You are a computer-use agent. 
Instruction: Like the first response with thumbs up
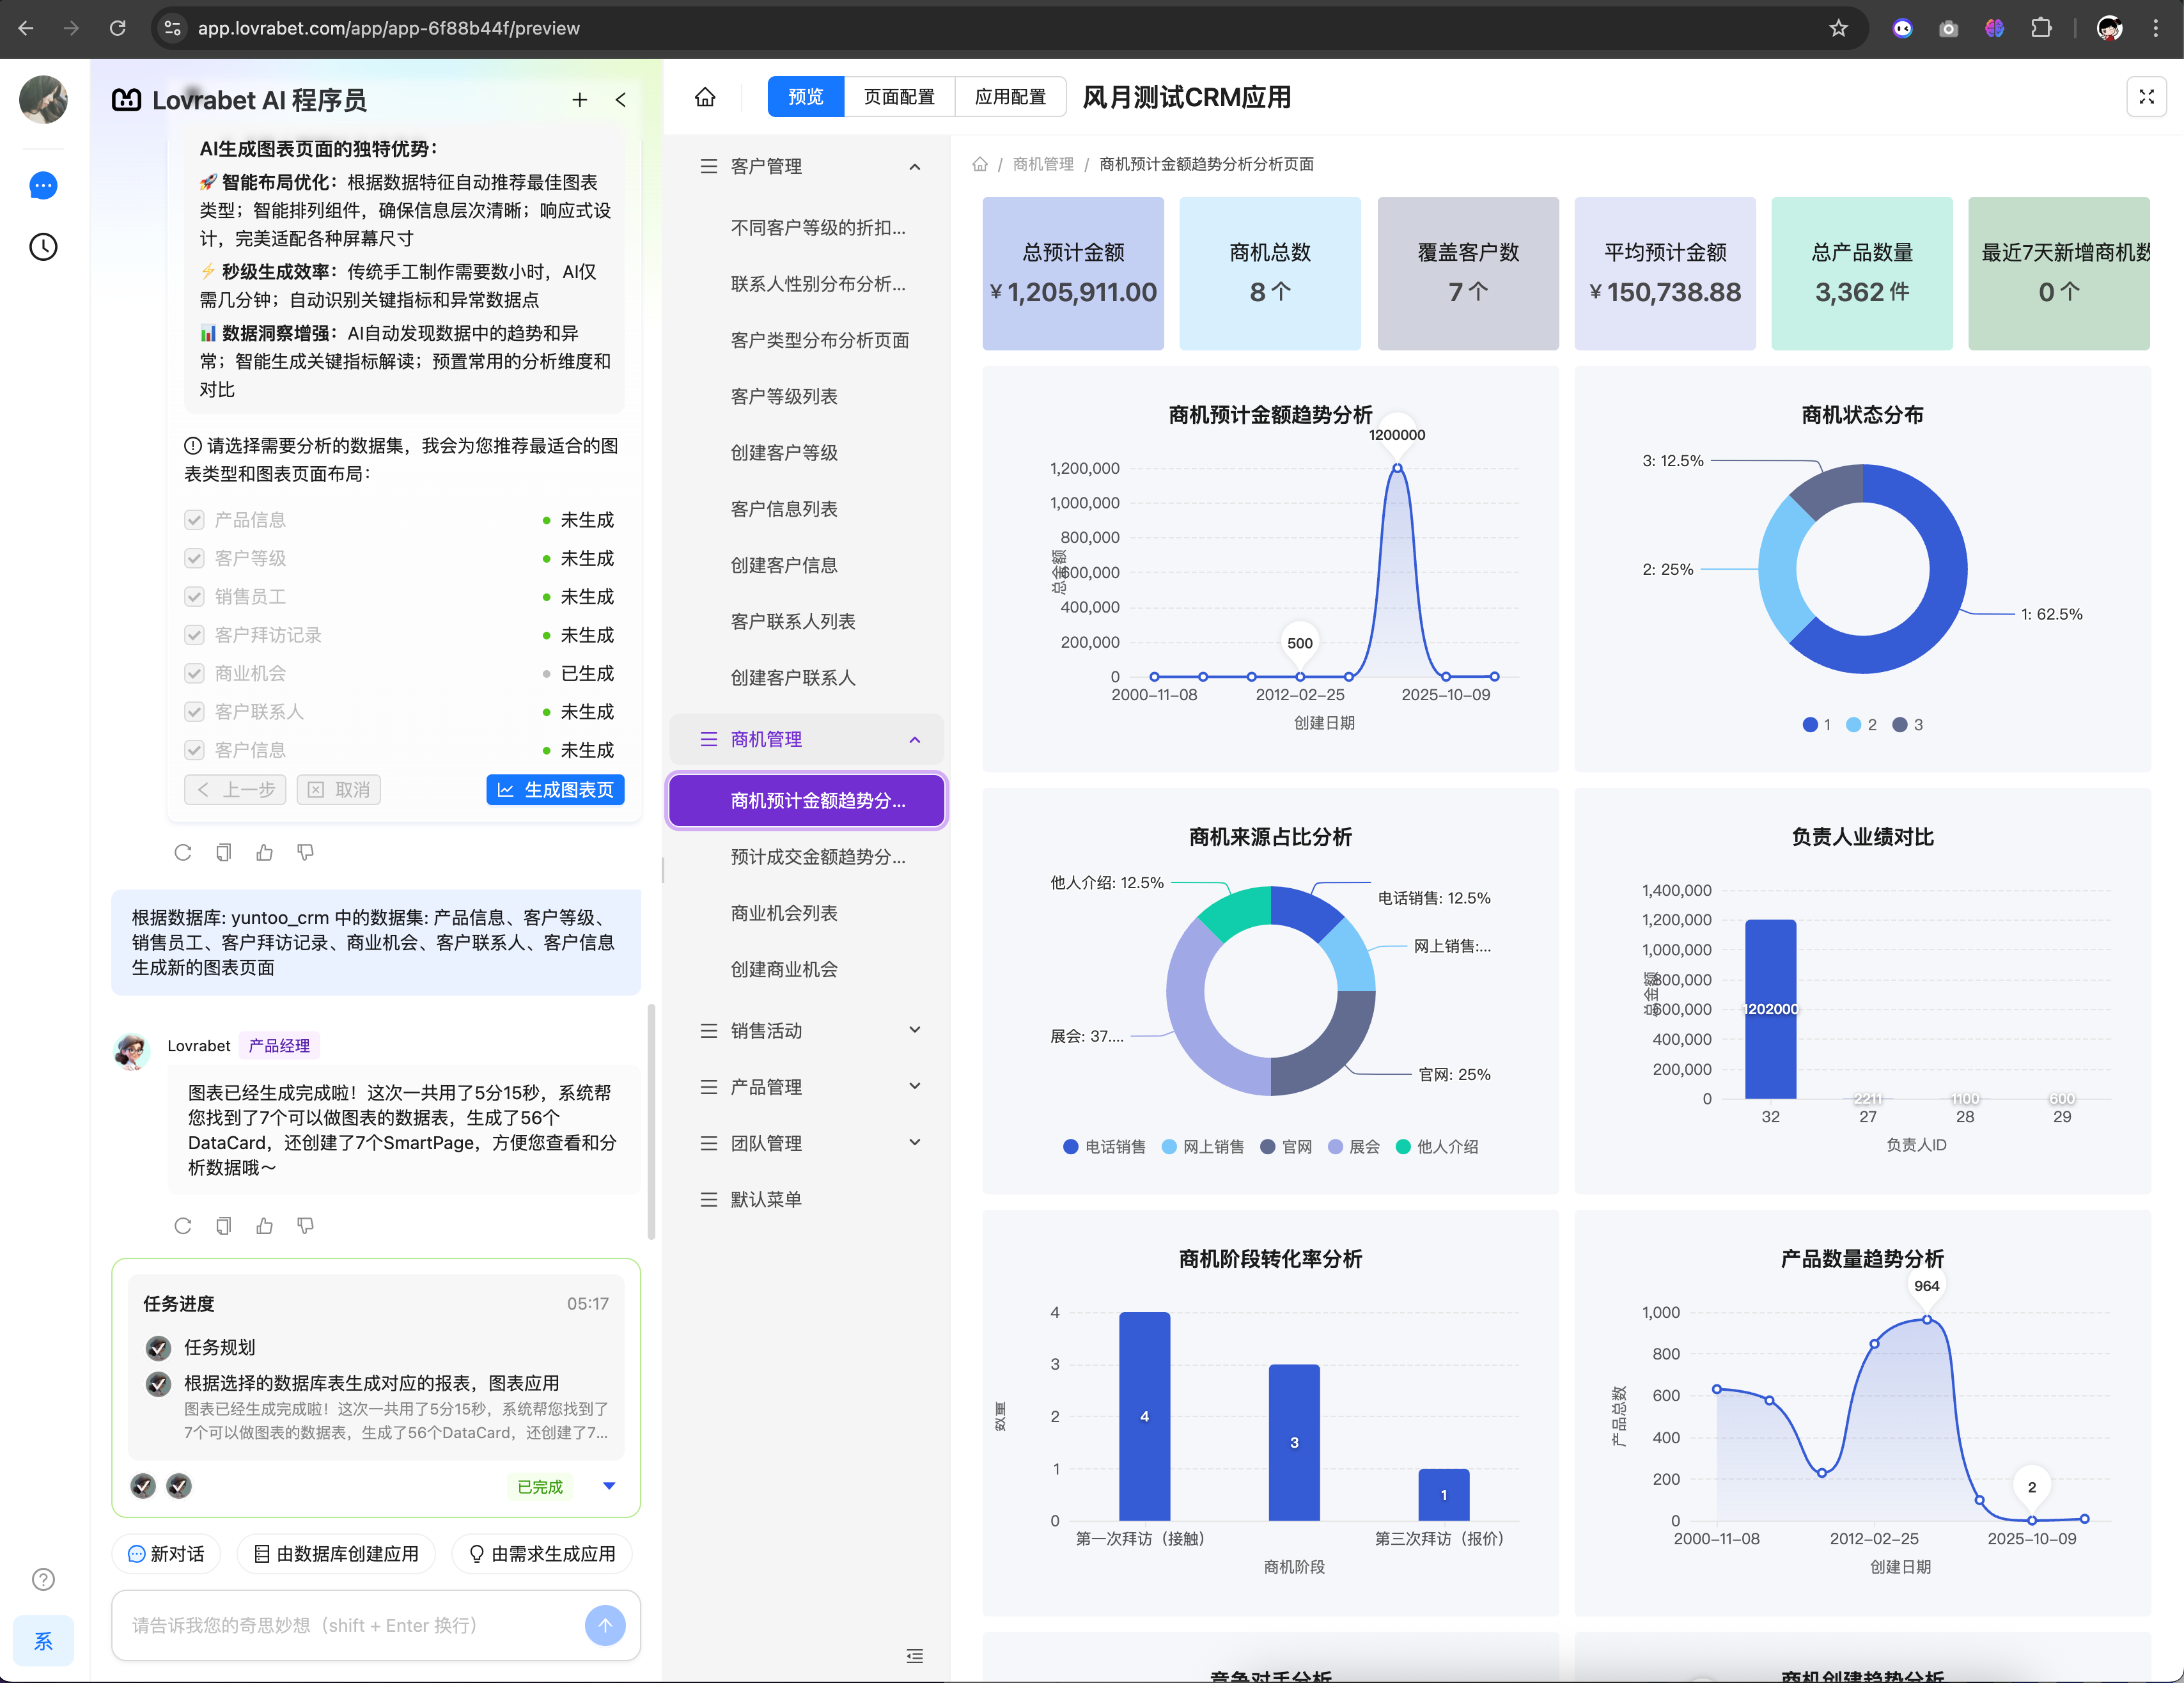click(x=264, y=852)
